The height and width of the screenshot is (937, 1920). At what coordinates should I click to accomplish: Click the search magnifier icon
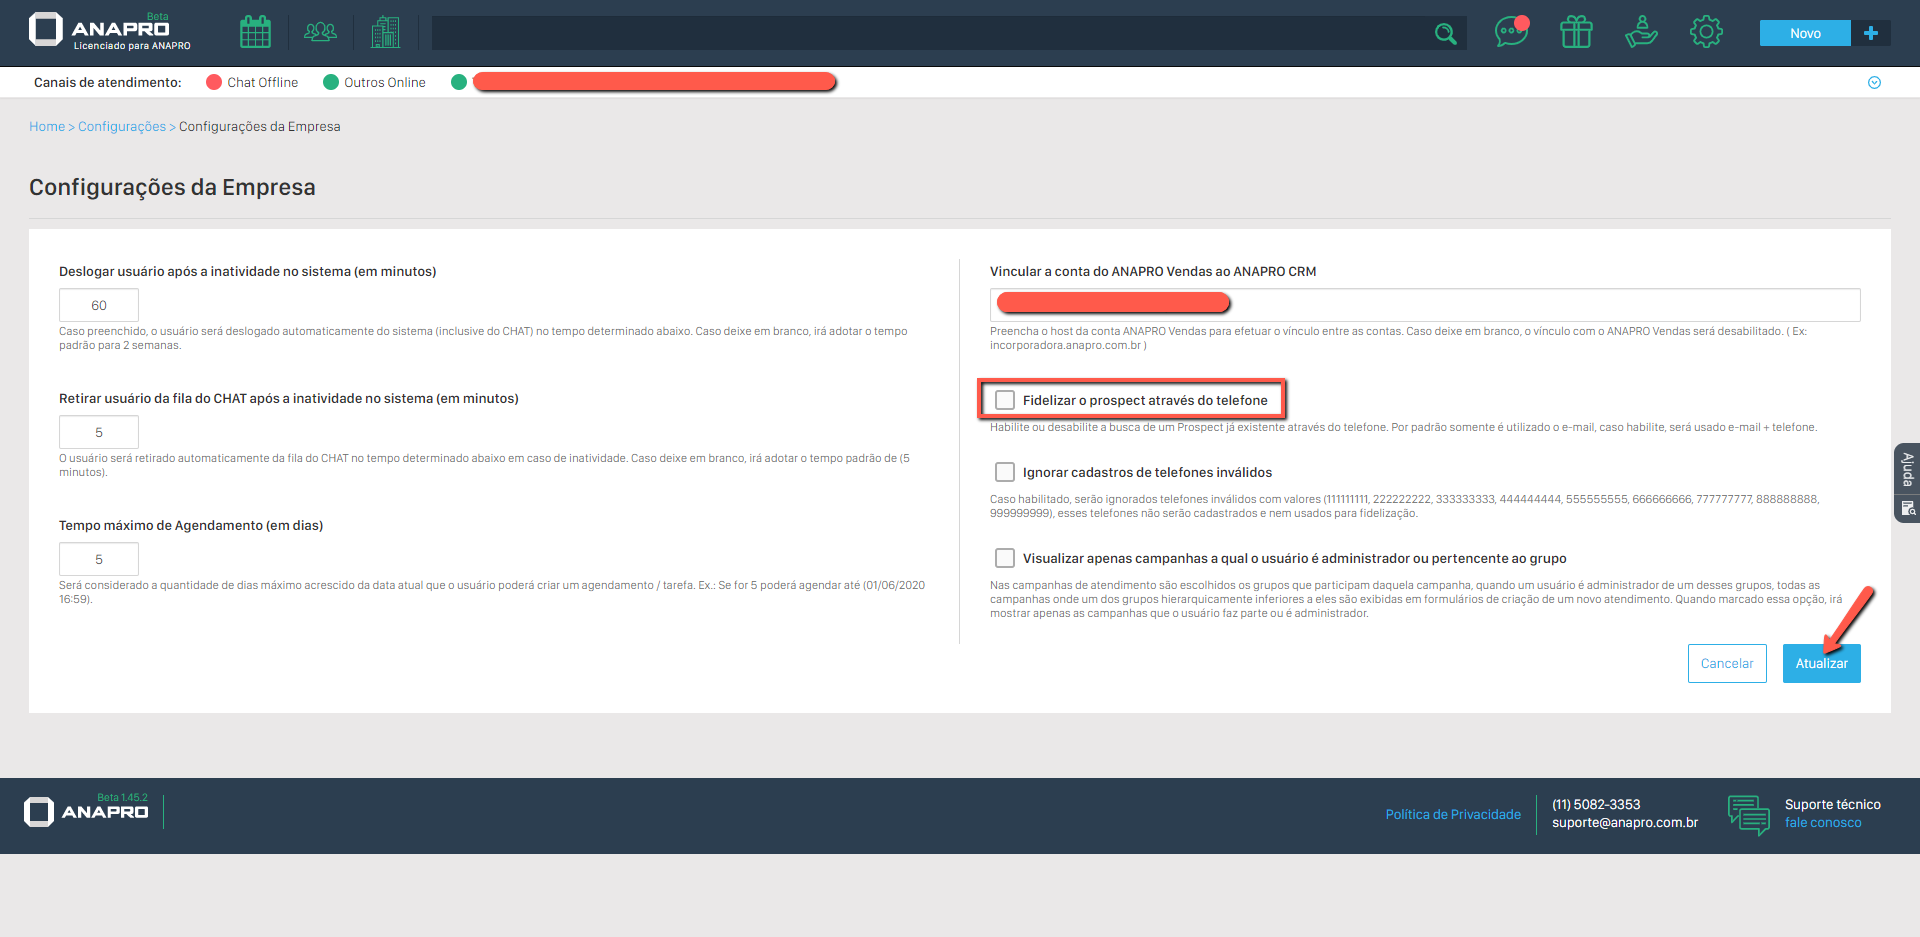click(1445, 34)
